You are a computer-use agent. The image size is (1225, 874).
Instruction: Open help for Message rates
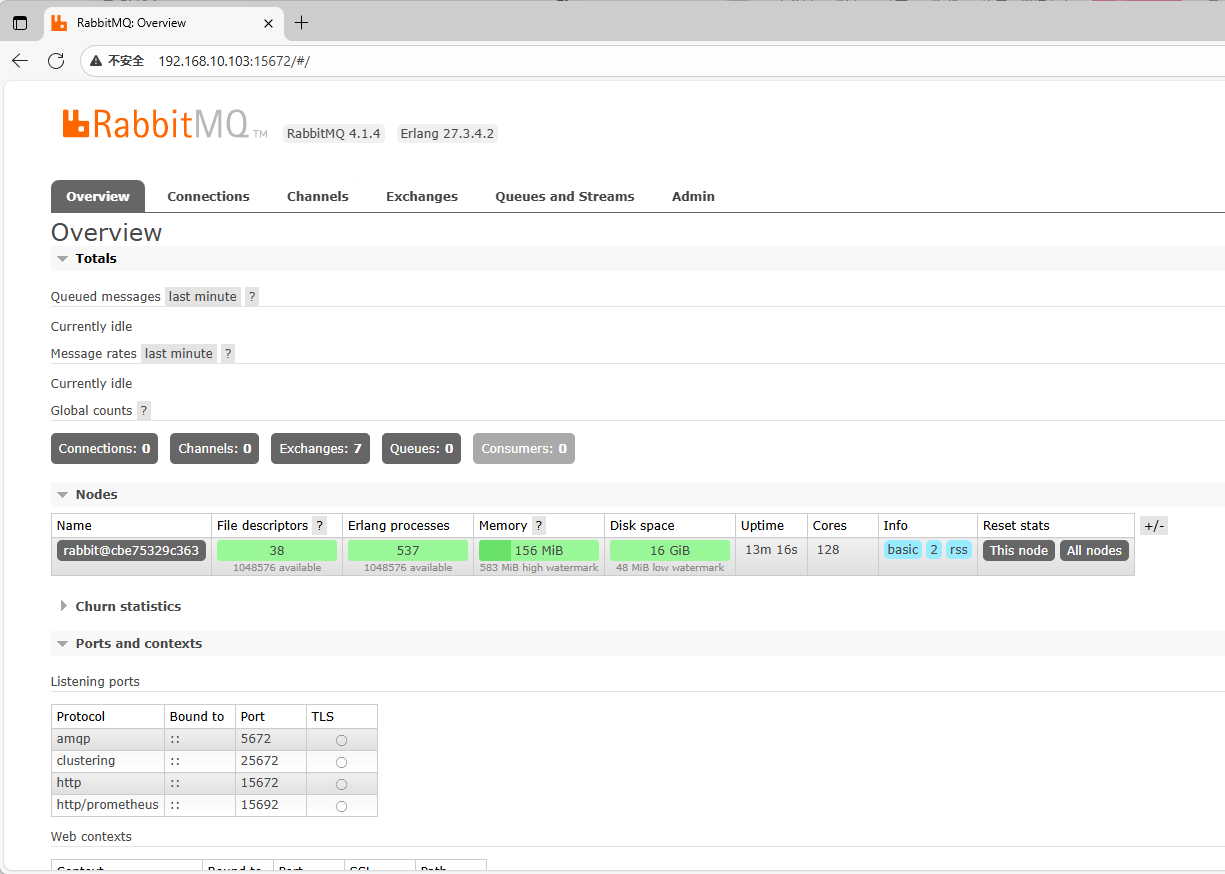[228, 354]
